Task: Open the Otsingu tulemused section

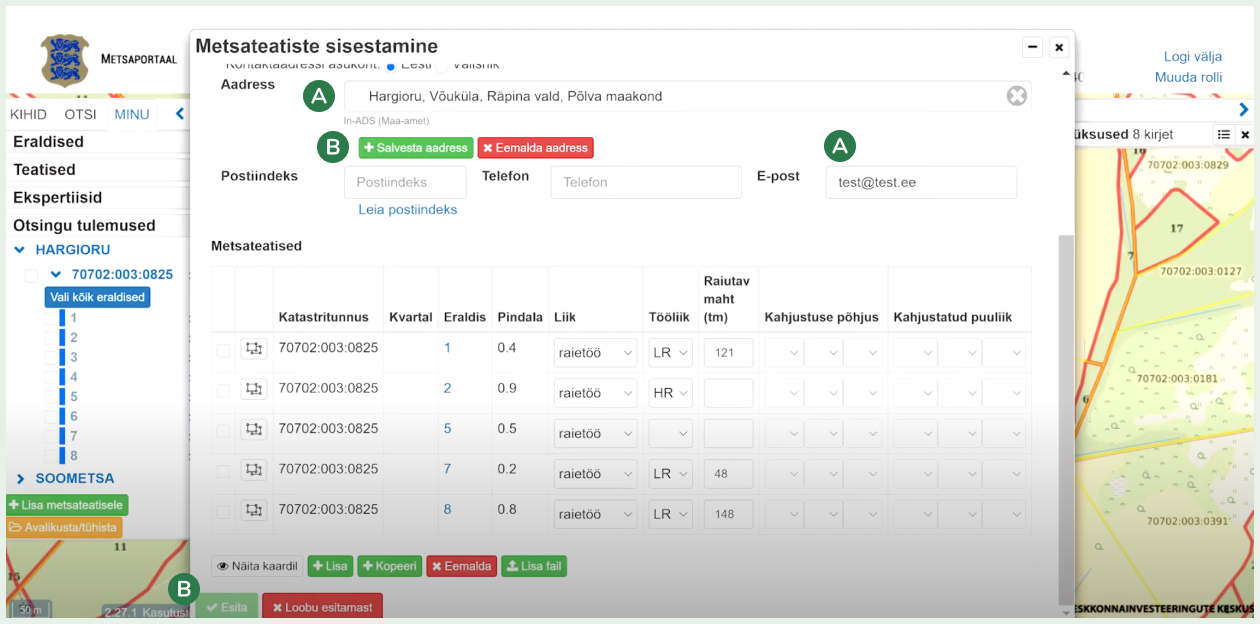Action: coord(84,226)
